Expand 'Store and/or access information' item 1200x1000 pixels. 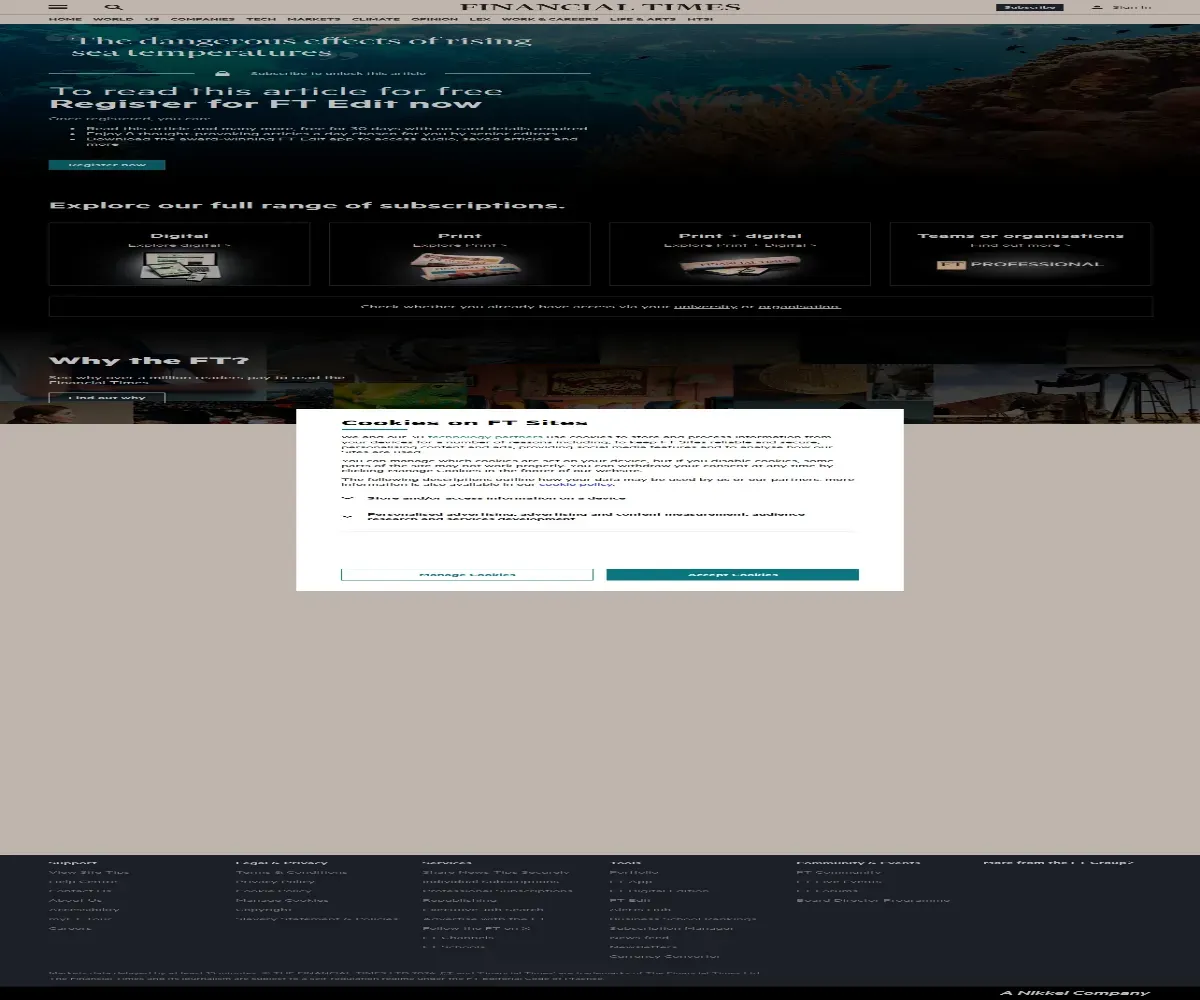pos(348,497)
